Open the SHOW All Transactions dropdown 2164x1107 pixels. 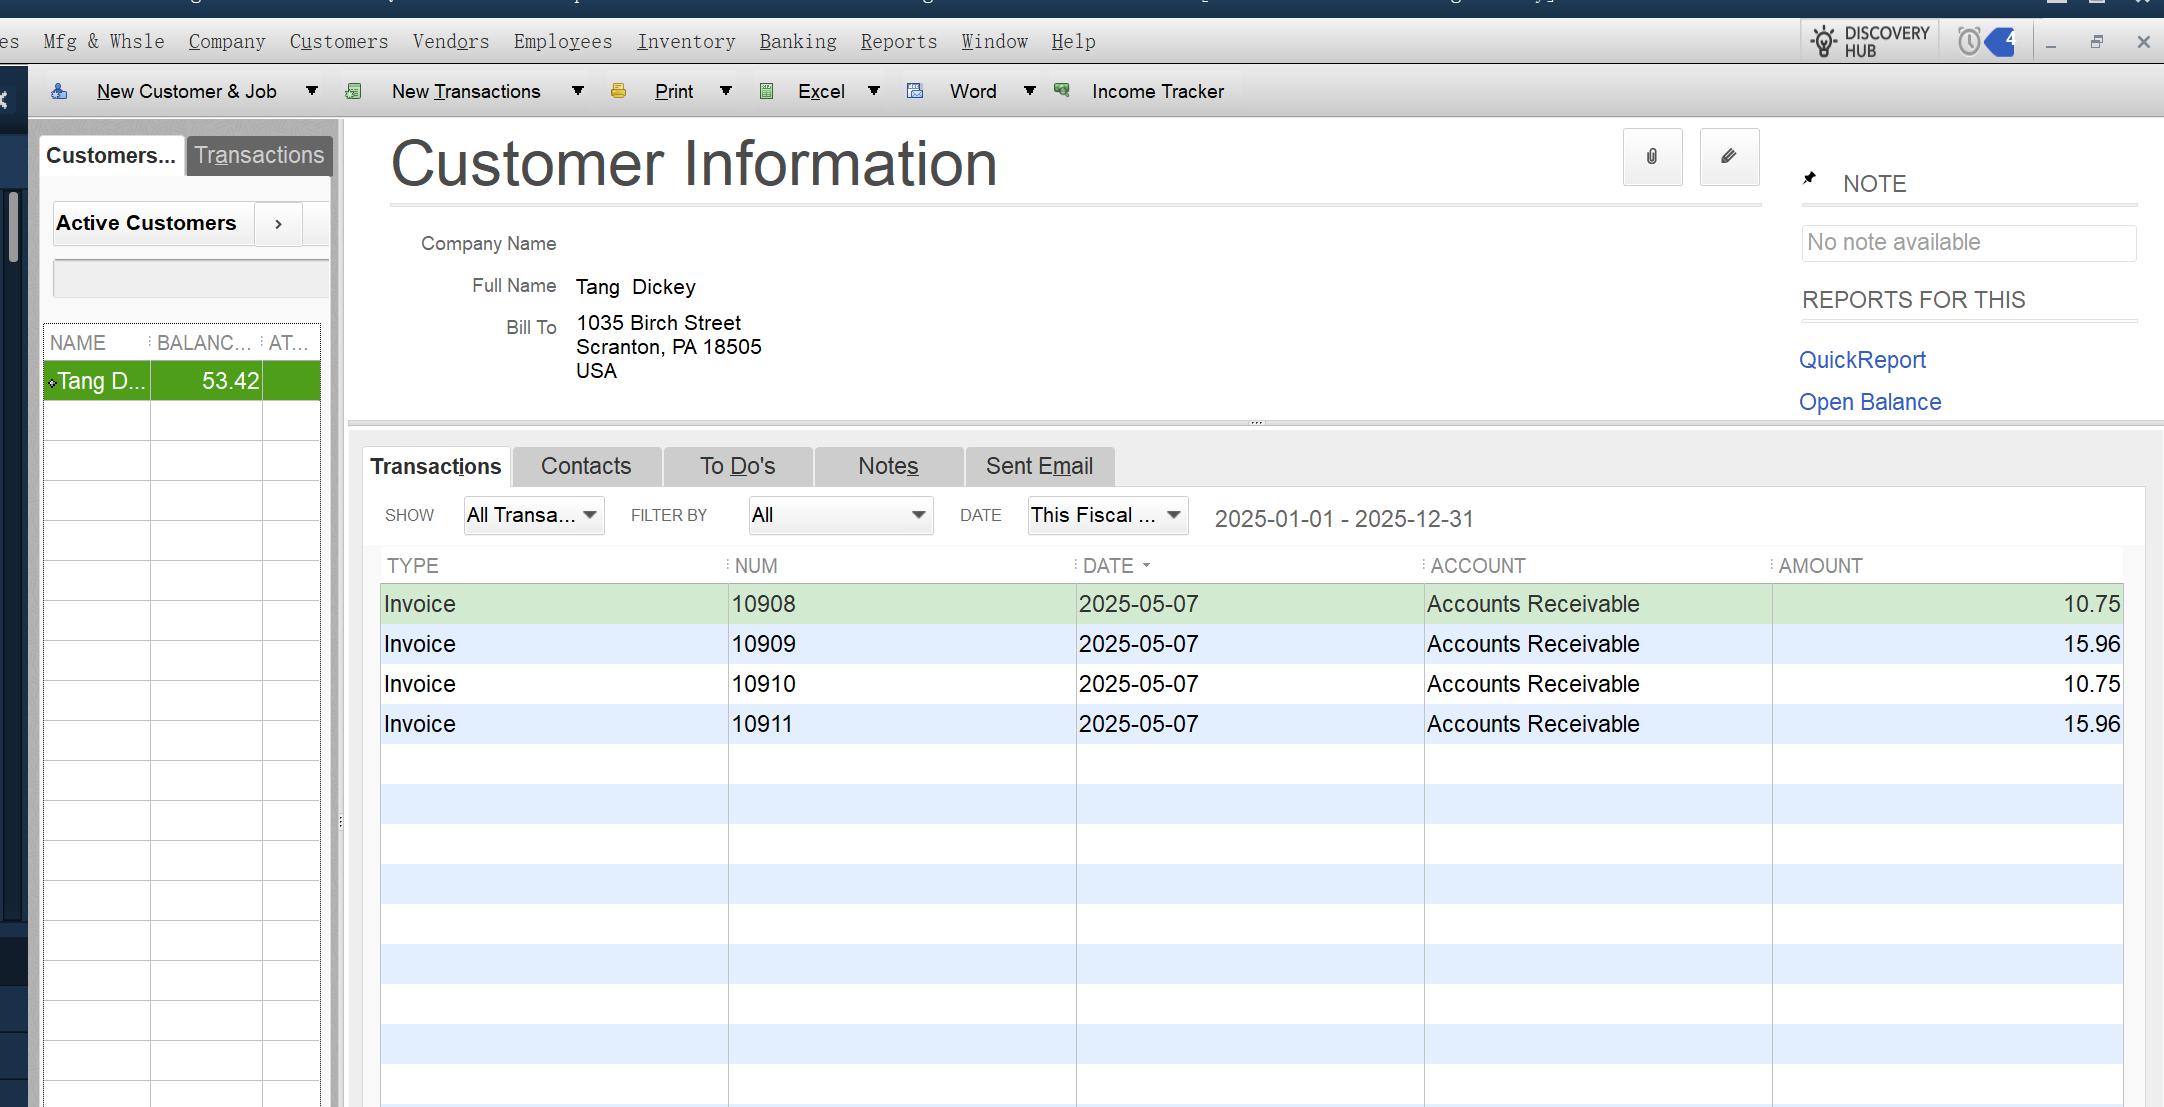pyautogui.click(x=534, y=515)
